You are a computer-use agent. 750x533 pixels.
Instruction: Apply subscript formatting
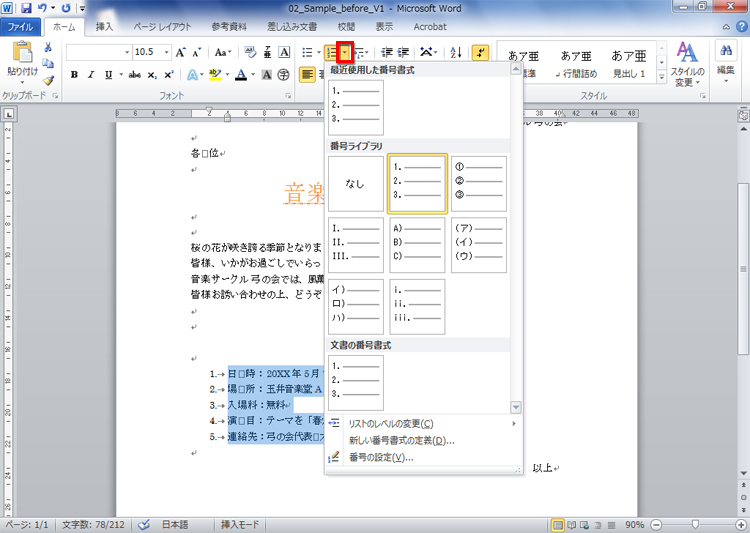(x=152, y=75)
